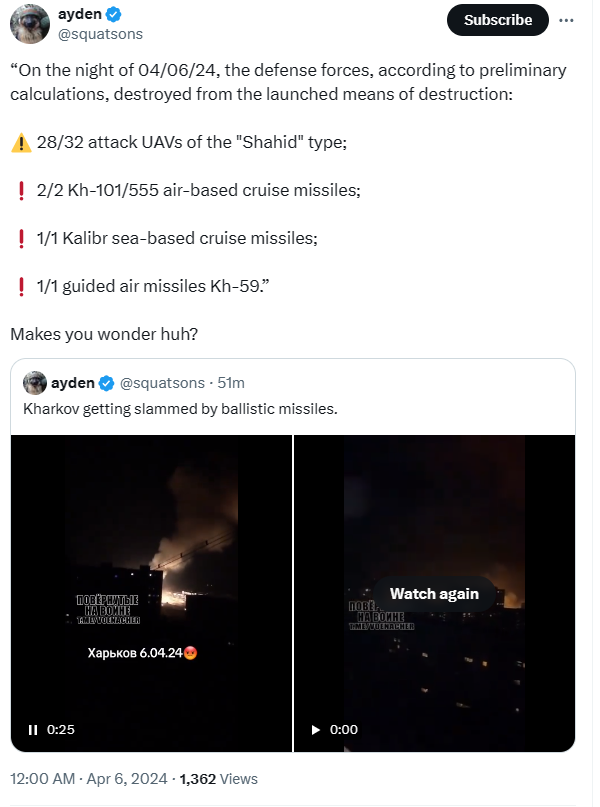Click the quoted tweet's verified badge

(x=105, y=383)
